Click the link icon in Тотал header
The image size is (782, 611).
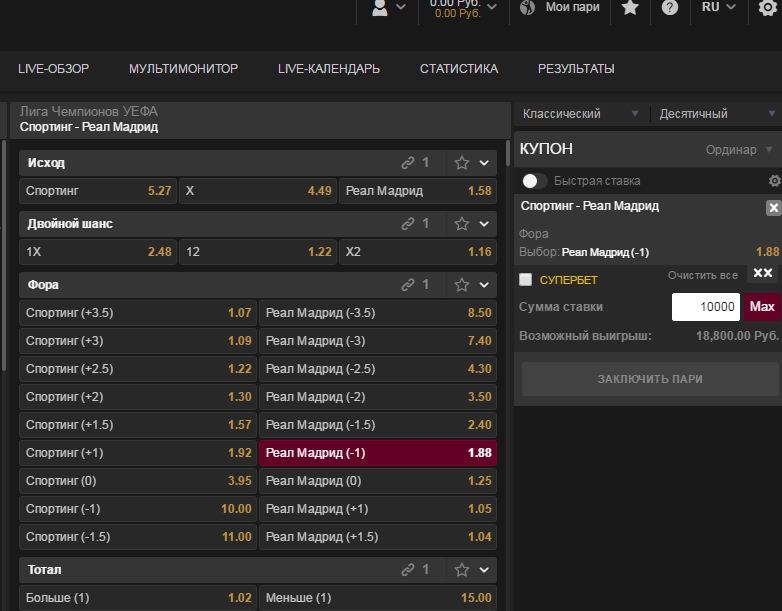(408, 570)
